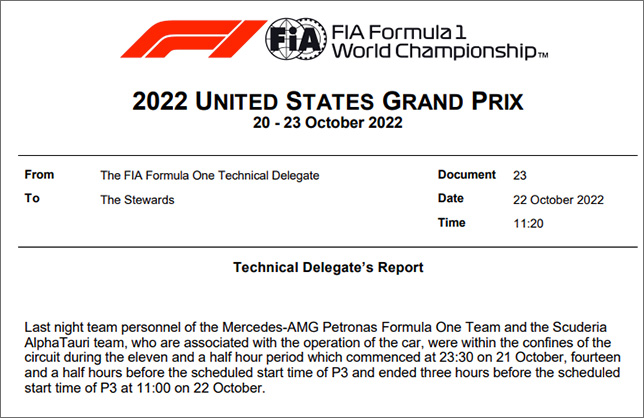644x418 pixels.
Task: Click the To label
Action: coord(32,198)
